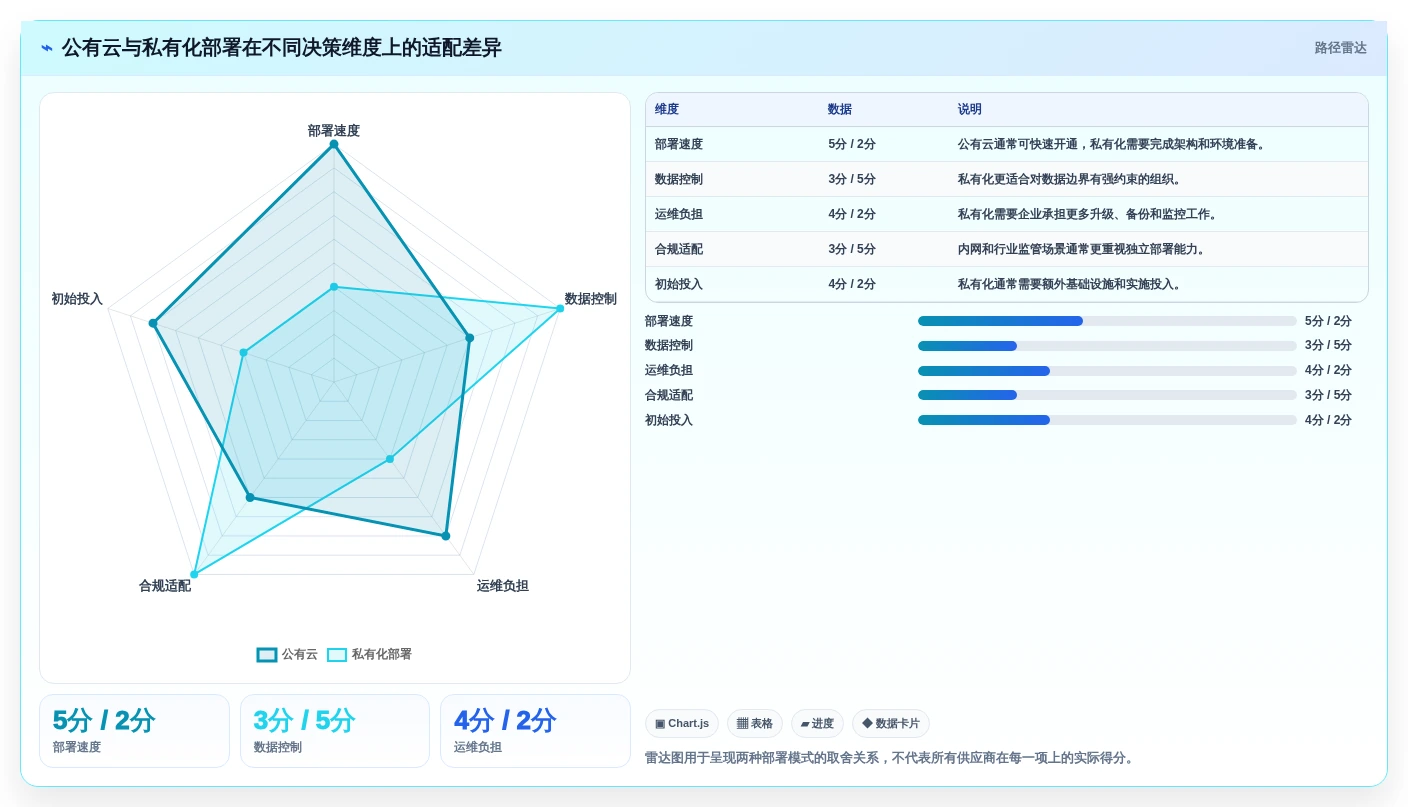1408x807 pixels.
Task: Click the 合规适配 progress bar
Action: pyautogui.click(x=1107, y=395)
